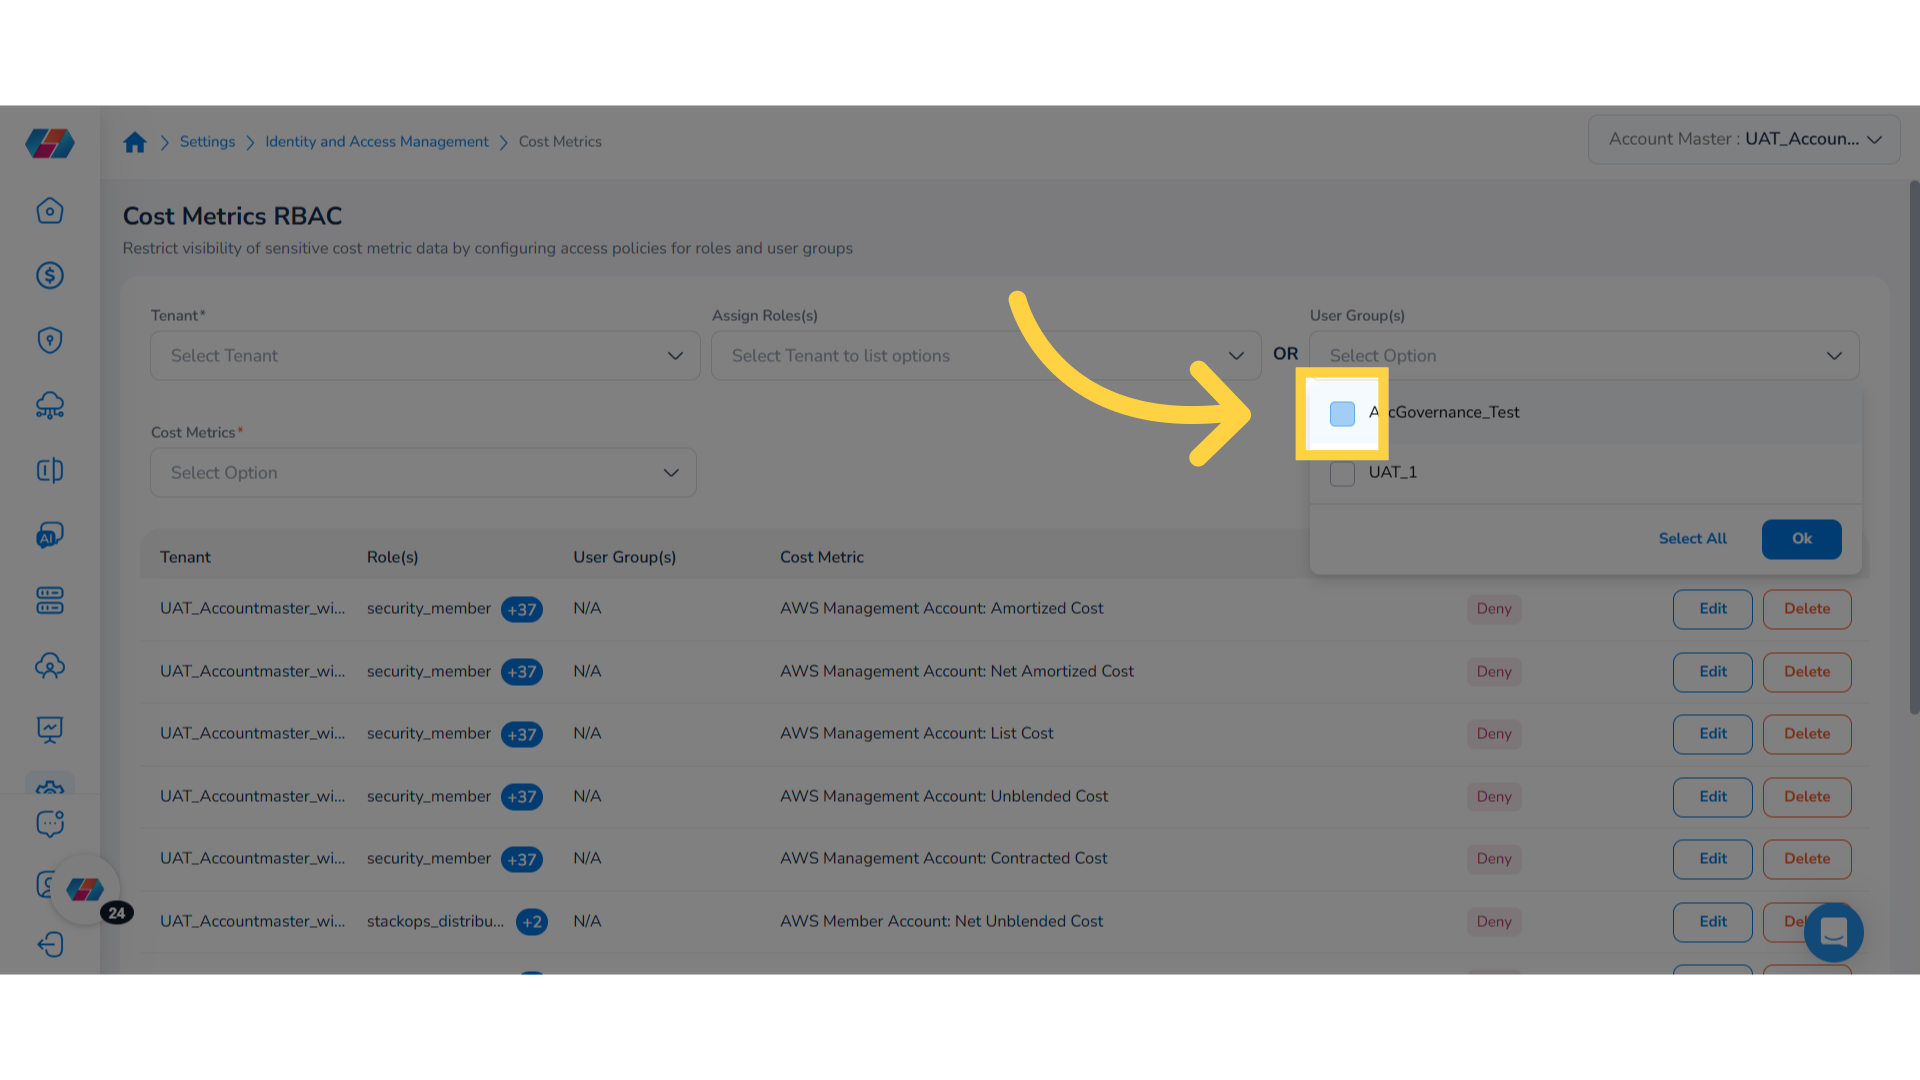
Task: Go to Settings breadcrumb
Action: click(207, 142)
